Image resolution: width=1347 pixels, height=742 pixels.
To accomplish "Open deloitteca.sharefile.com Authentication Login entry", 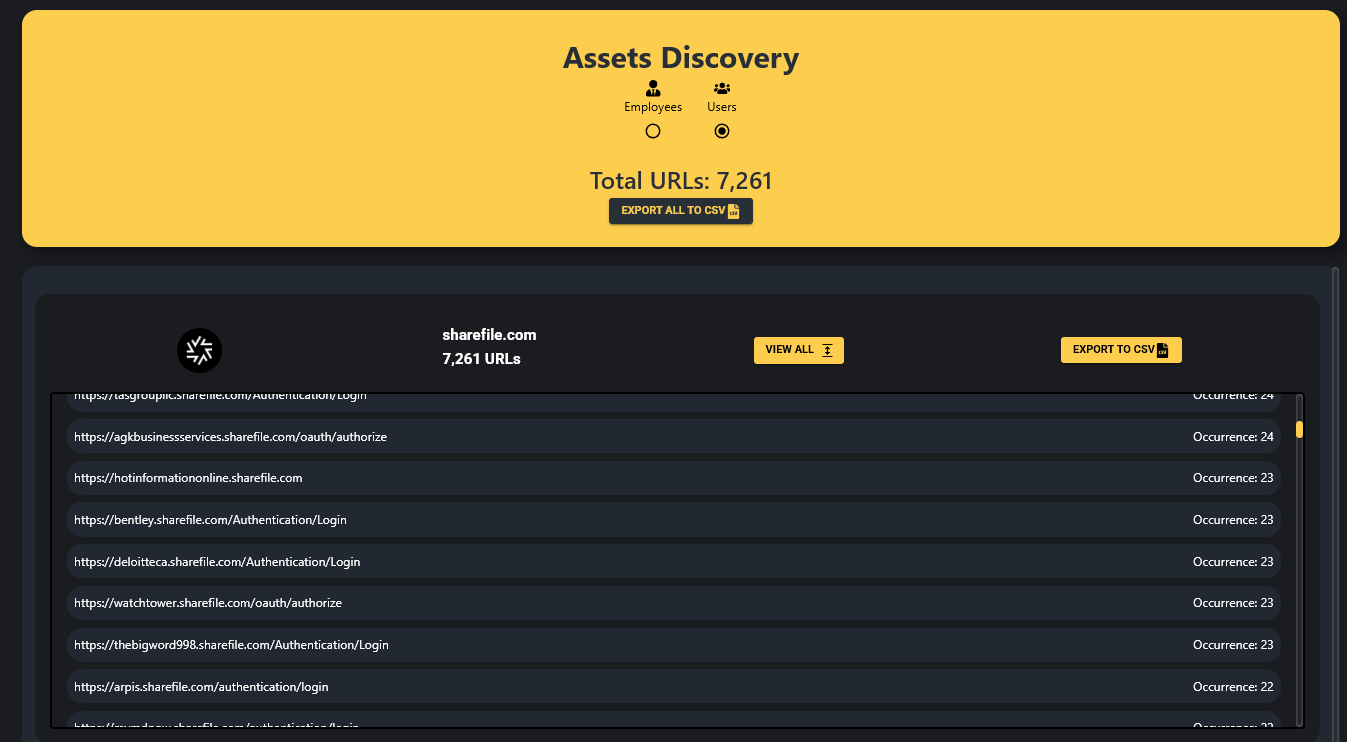I will point(217,562).
